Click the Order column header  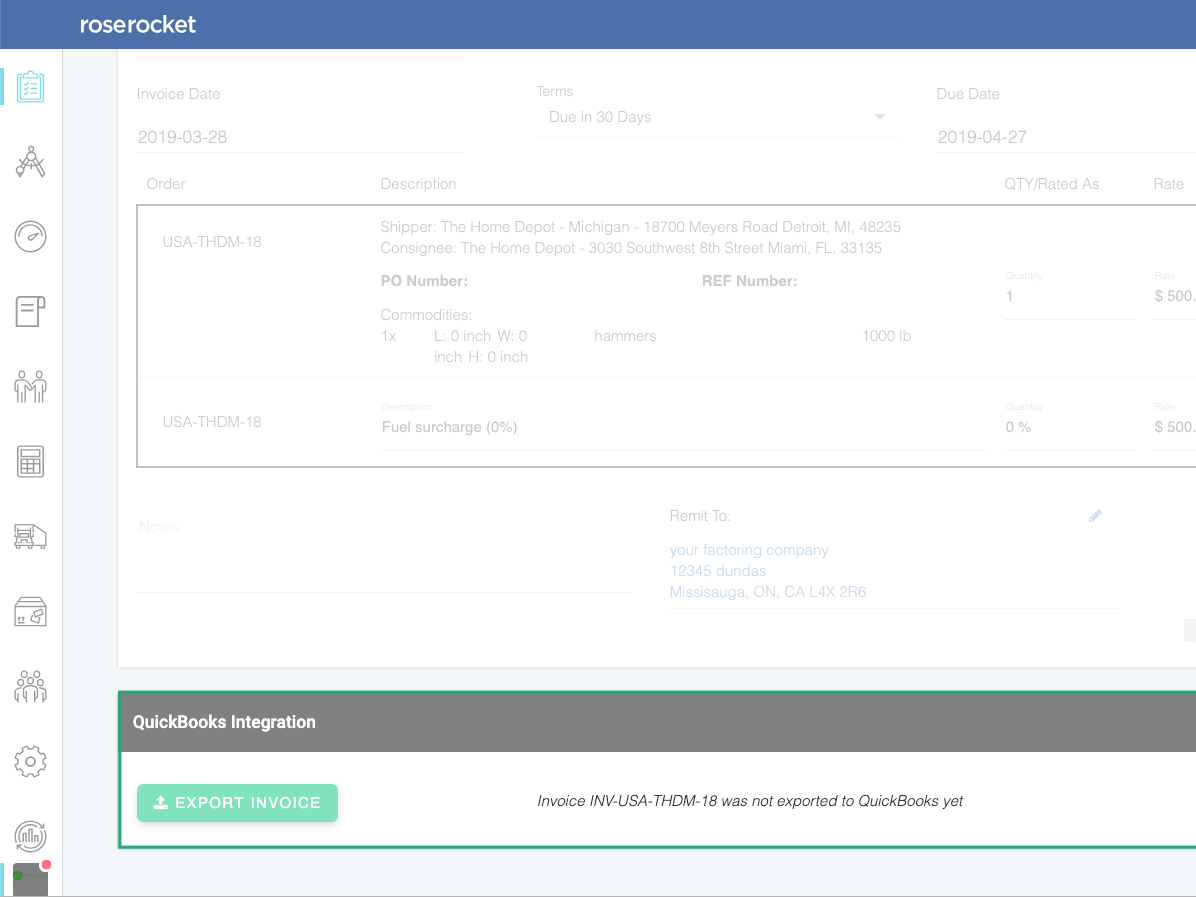[x=166, y=184]
